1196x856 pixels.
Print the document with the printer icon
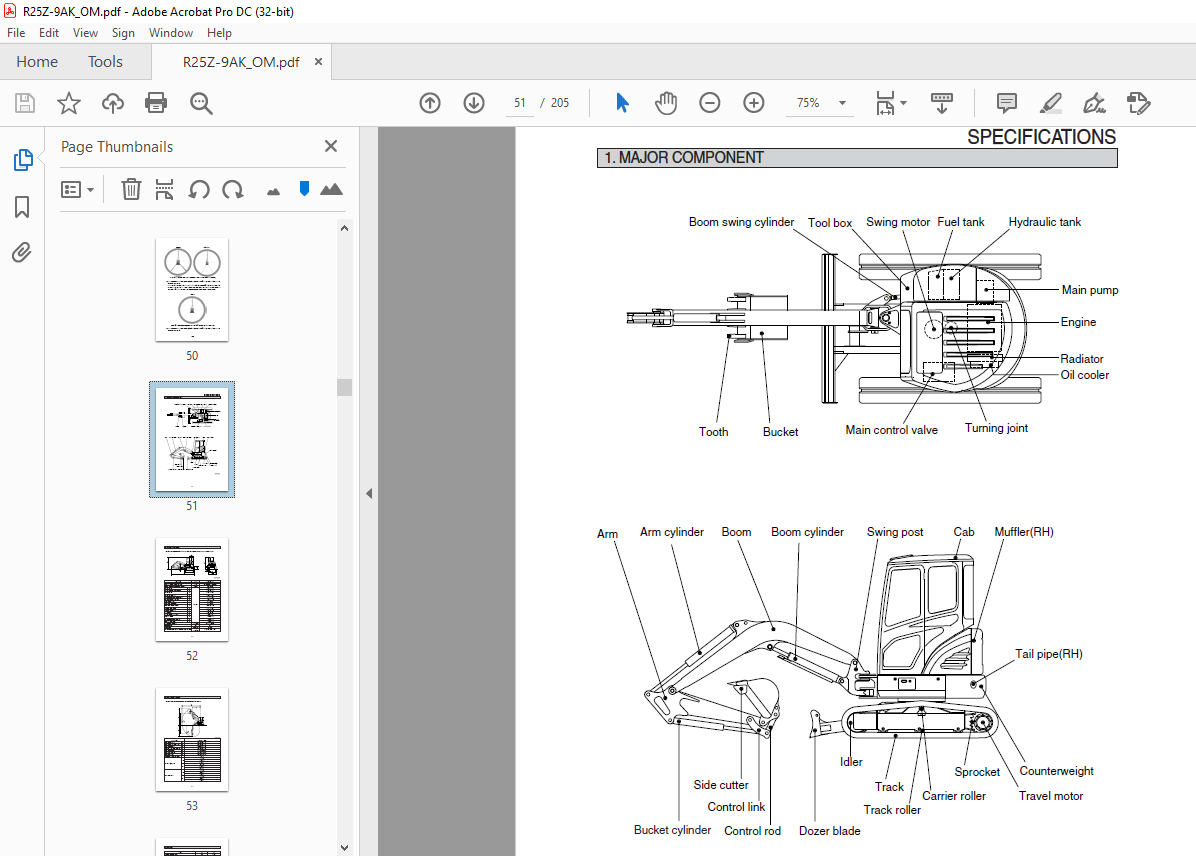156,103
